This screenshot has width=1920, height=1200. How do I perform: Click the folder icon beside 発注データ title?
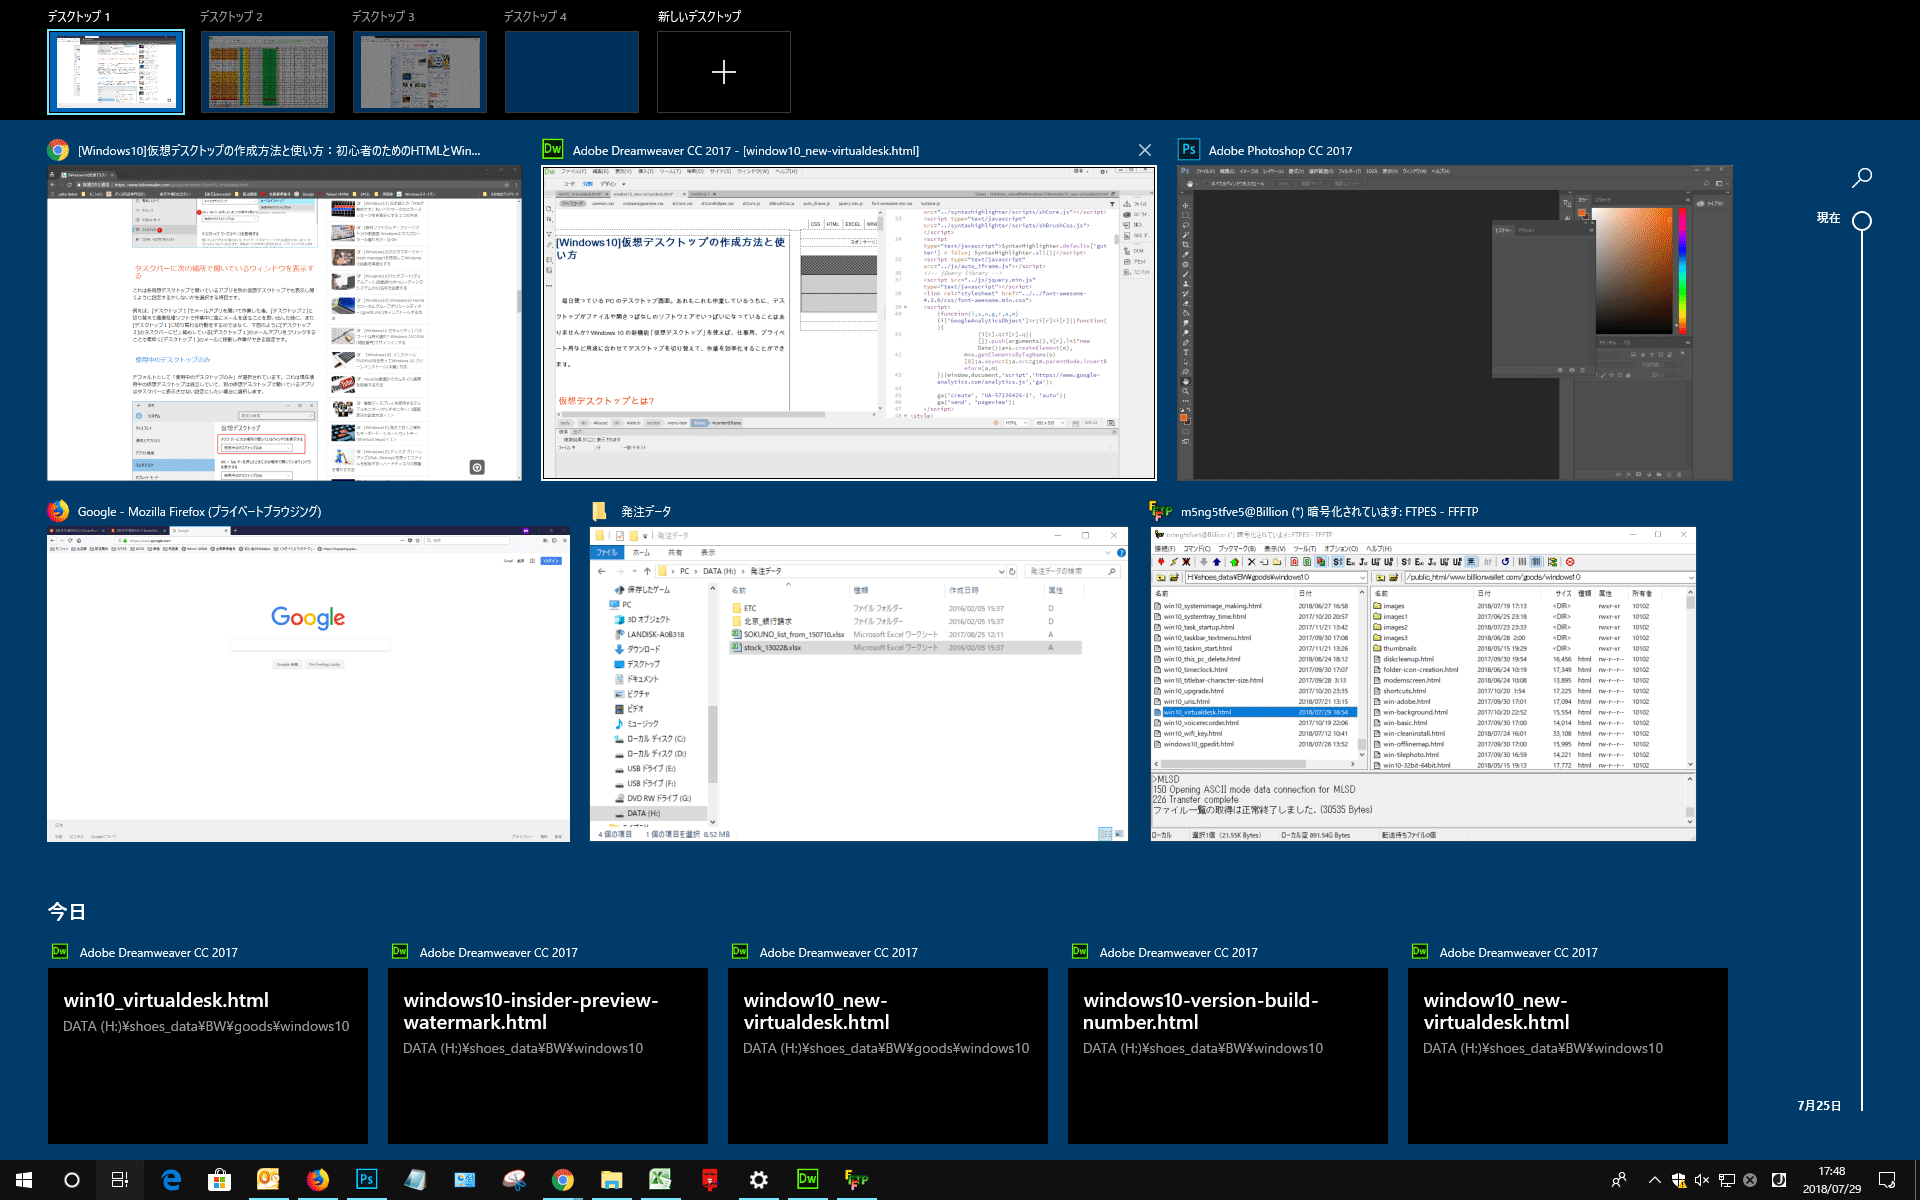click(x=600, y=511)
